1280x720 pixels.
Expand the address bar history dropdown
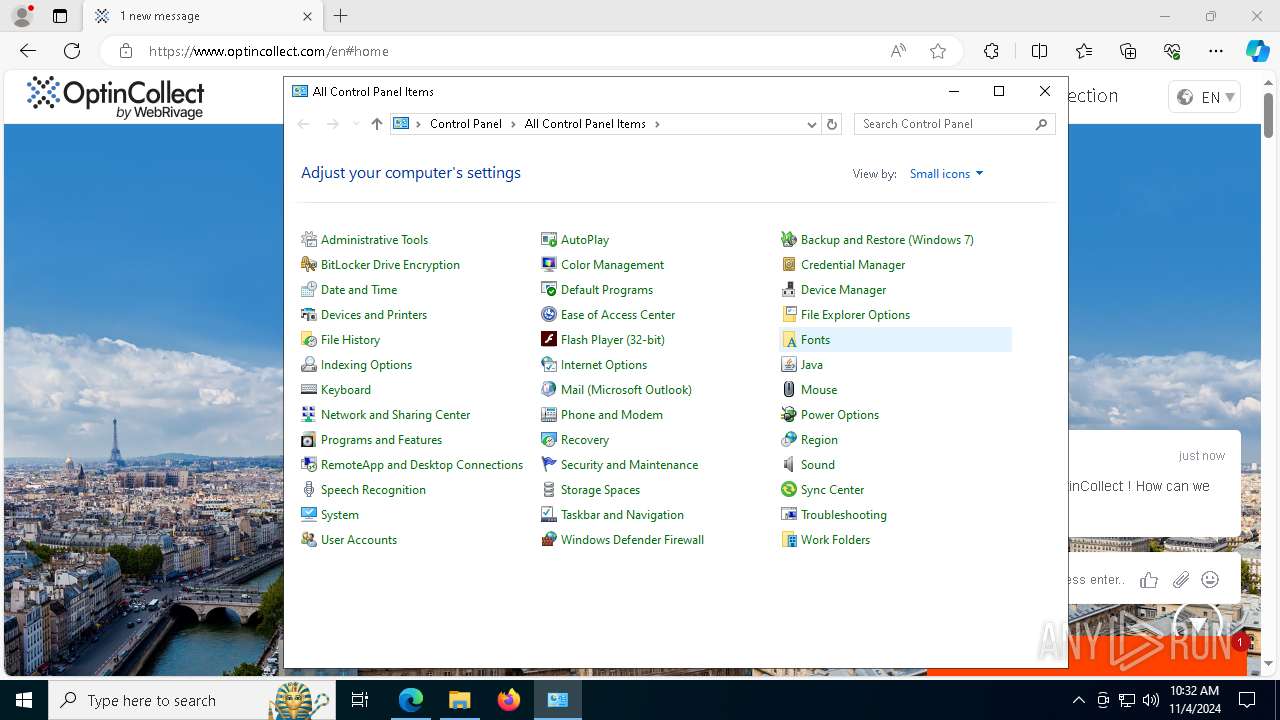point(812,124)
